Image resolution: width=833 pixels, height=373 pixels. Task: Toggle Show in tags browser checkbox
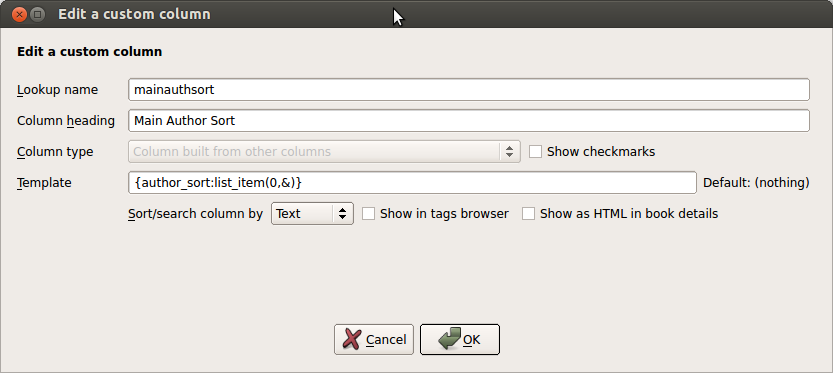coord(369,214)
